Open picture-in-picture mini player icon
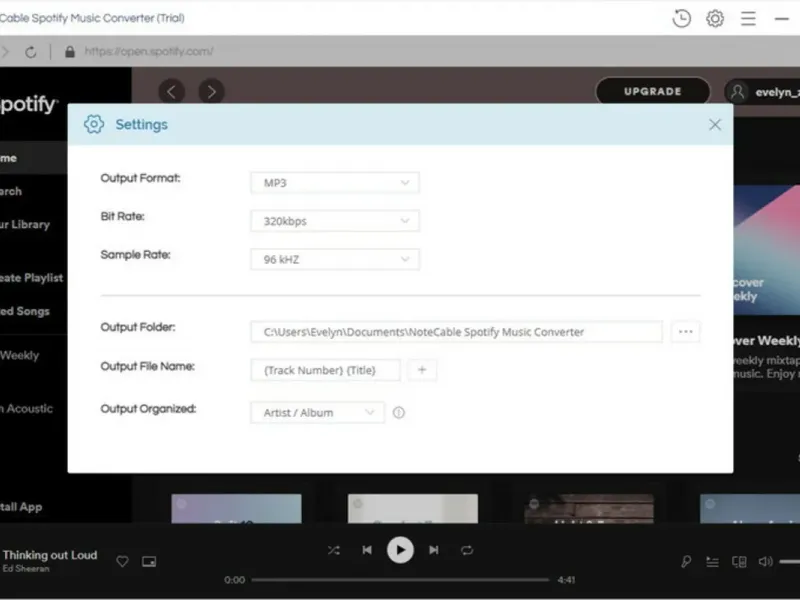The image size is (800, 600). pyautogui.click(x=149, y=561)
